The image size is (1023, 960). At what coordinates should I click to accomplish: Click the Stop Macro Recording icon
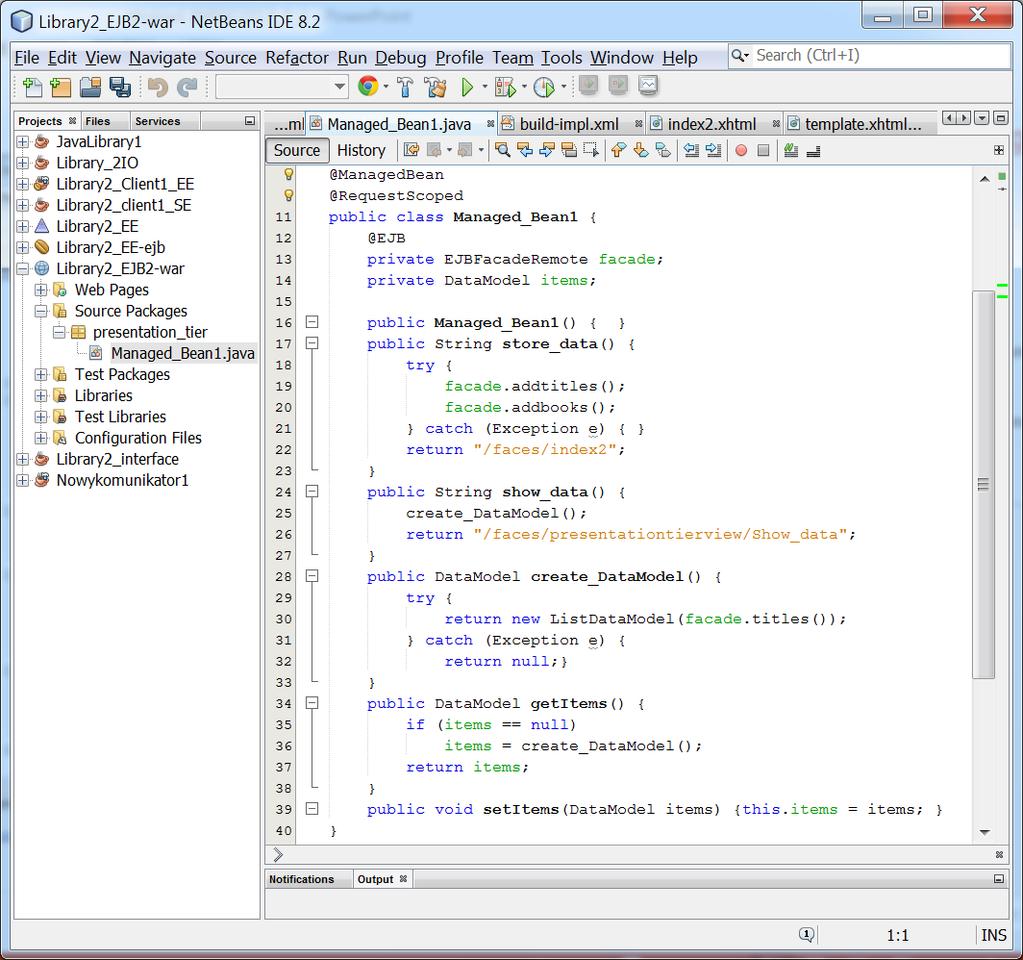(763, 151)
